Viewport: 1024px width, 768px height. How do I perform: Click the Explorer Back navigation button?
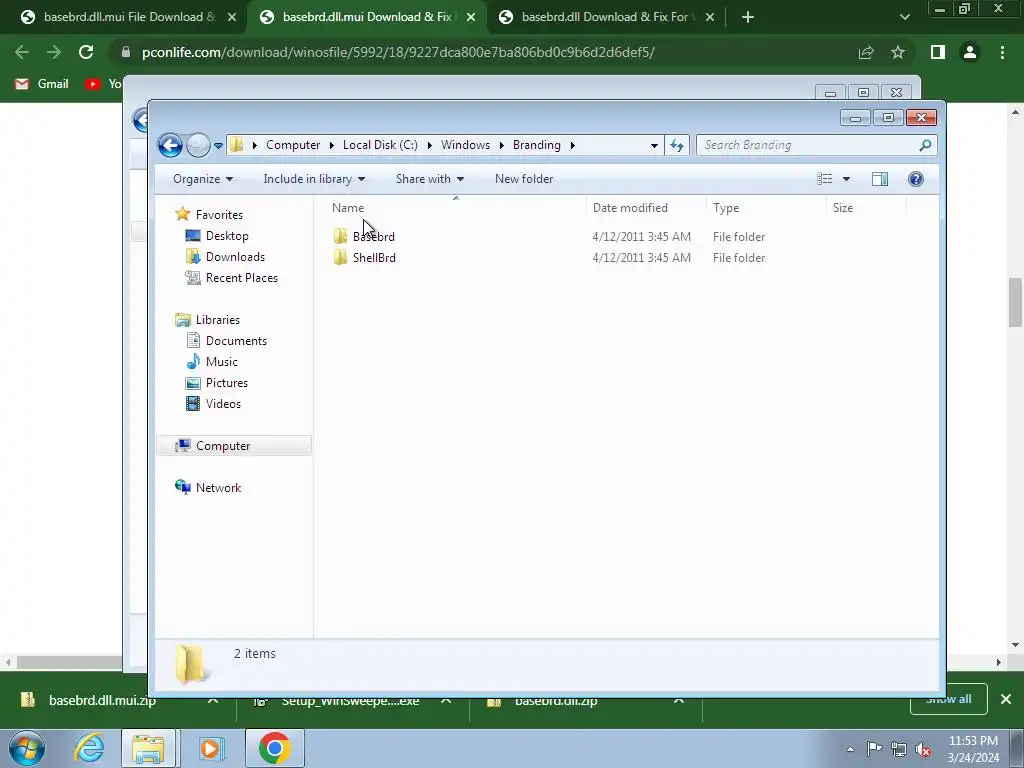click(170, 145)
